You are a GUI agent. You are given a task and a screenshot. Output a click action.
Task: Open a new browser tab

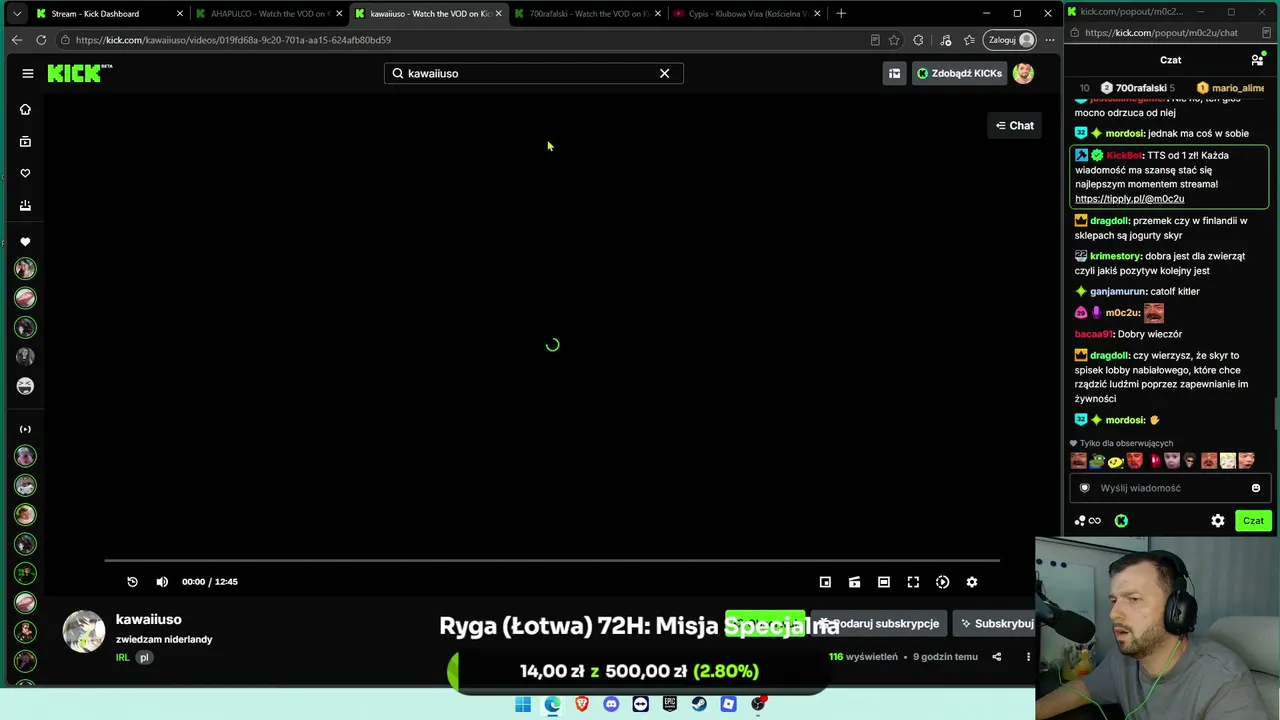click(841, 13)
